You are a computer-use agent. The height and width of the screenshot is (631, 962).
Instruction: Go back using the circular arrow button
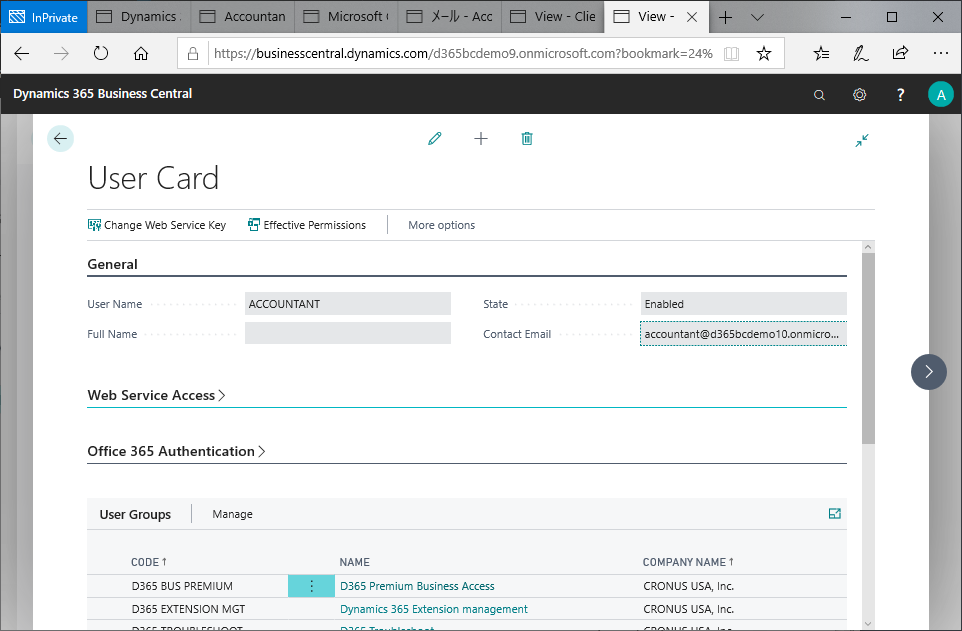[x=60, y=139]
